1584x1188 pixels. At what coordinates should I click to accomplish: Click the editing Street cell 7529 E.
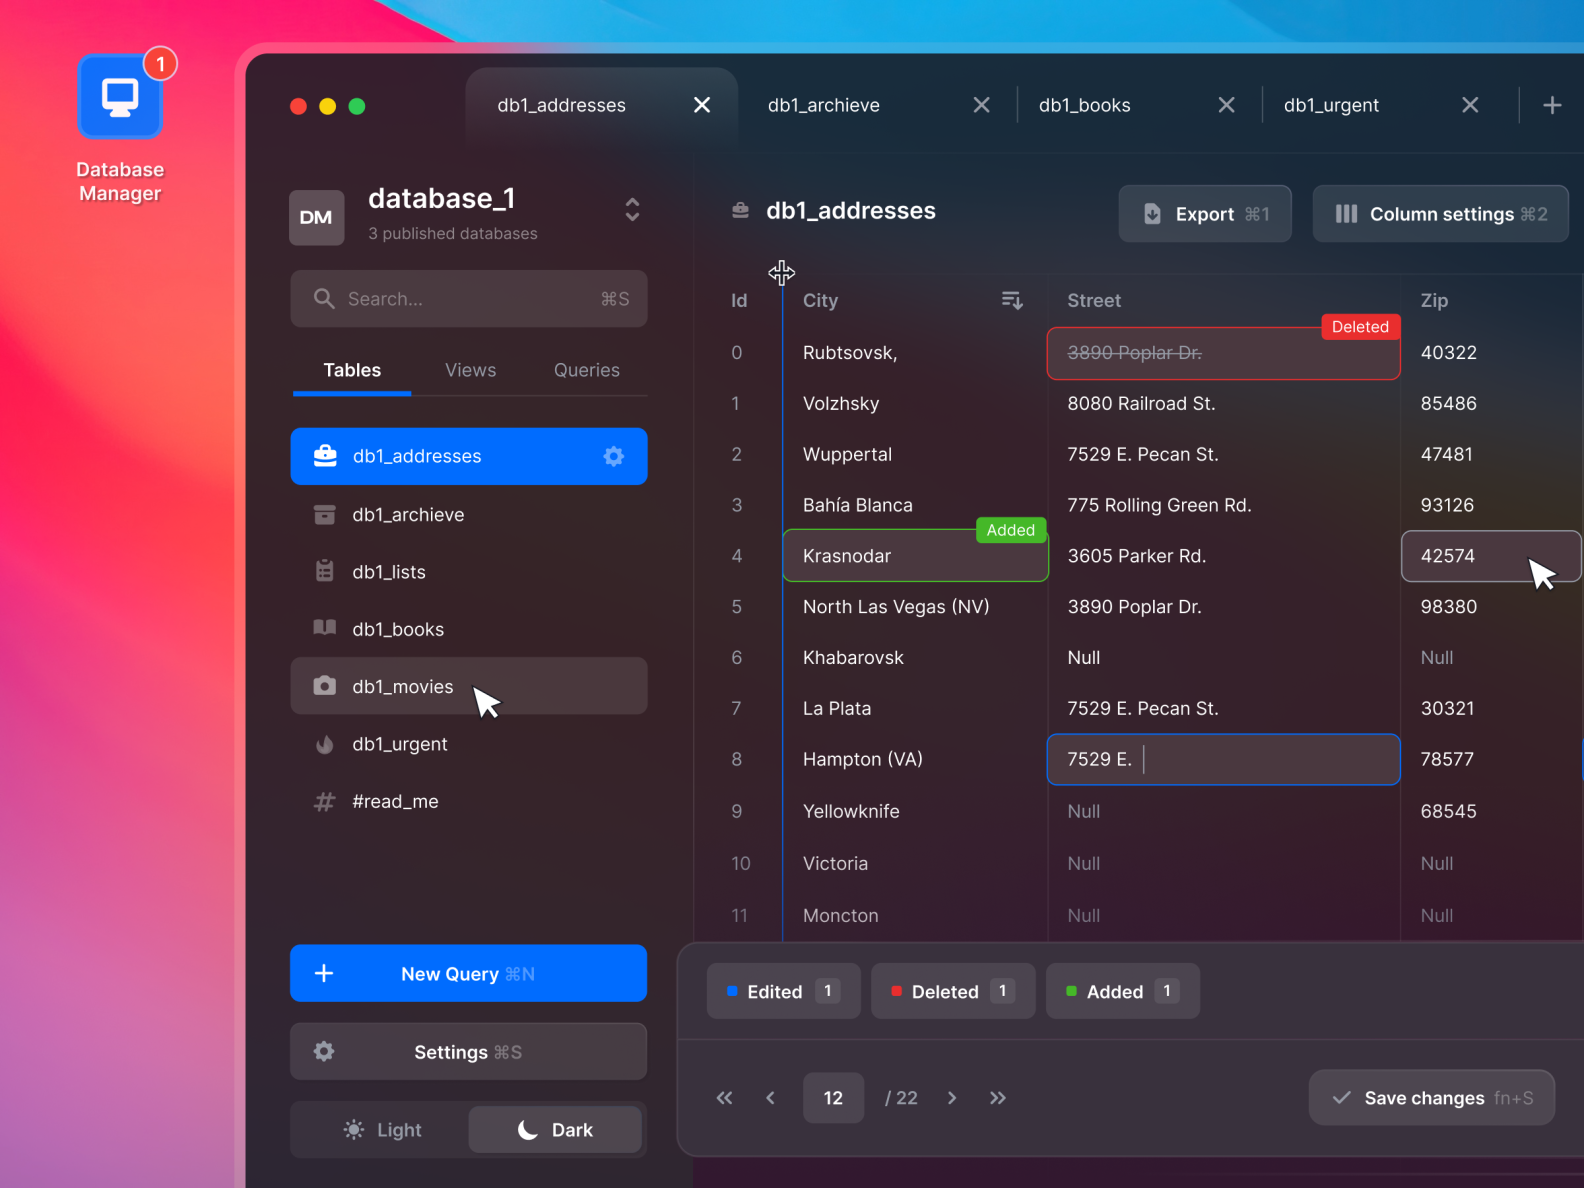[1223, 760]
